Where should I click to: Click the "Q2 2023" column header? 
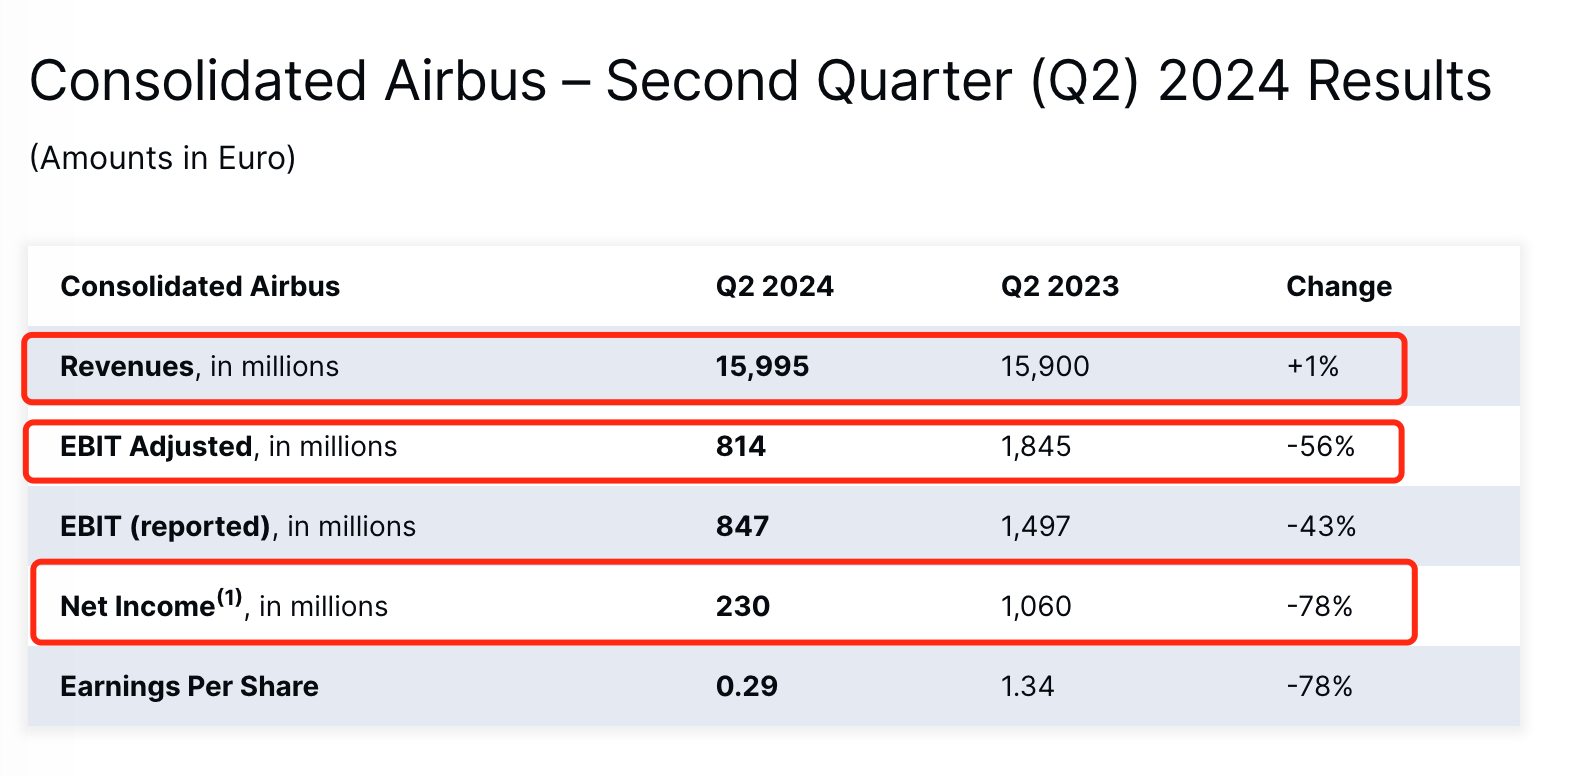(x=1059, y=287)
